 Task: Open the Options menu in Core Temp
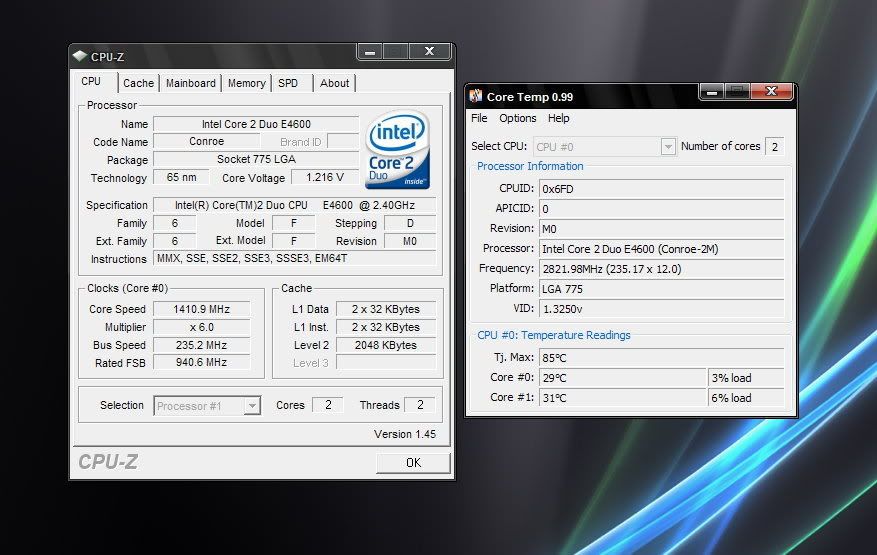(x=518, y=118)
